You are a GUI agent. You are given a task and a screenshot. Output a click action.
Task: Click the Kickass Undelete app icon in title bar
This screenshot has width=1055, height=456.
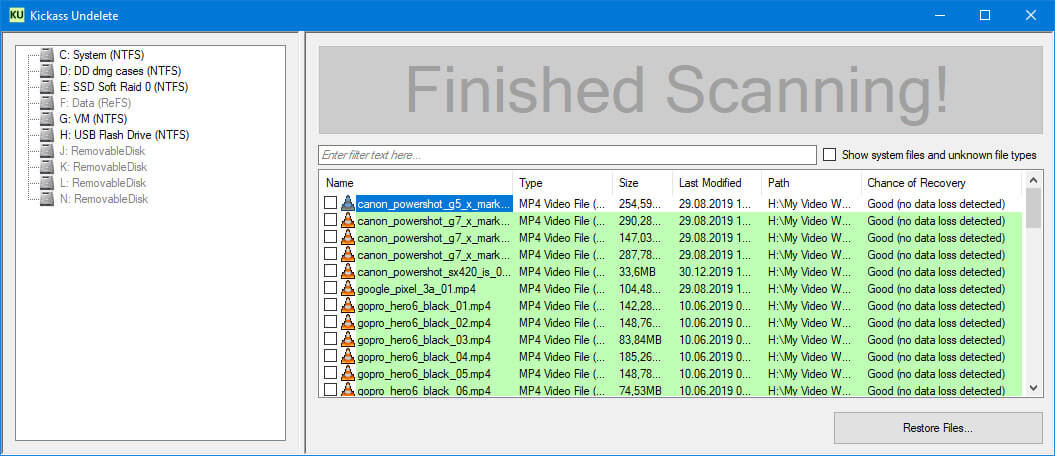16,15
